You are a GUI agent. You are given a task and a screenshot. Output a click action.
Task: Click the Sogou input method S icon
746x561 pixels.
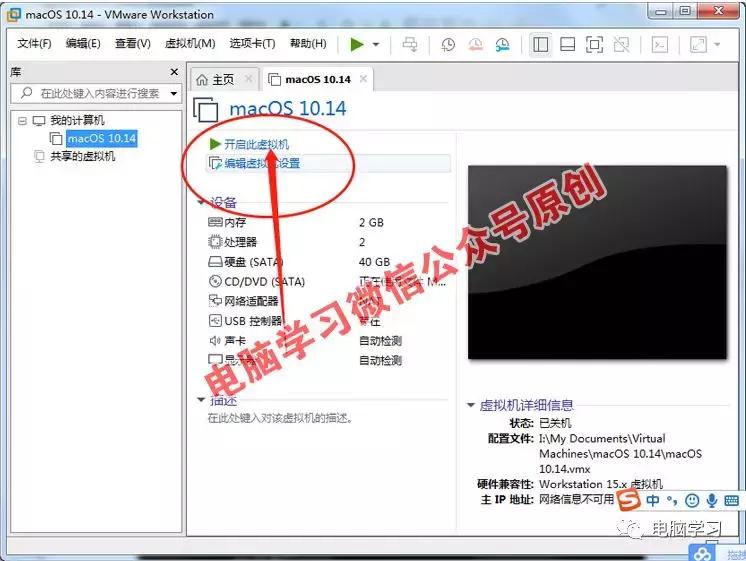click(x=629, y=500)
